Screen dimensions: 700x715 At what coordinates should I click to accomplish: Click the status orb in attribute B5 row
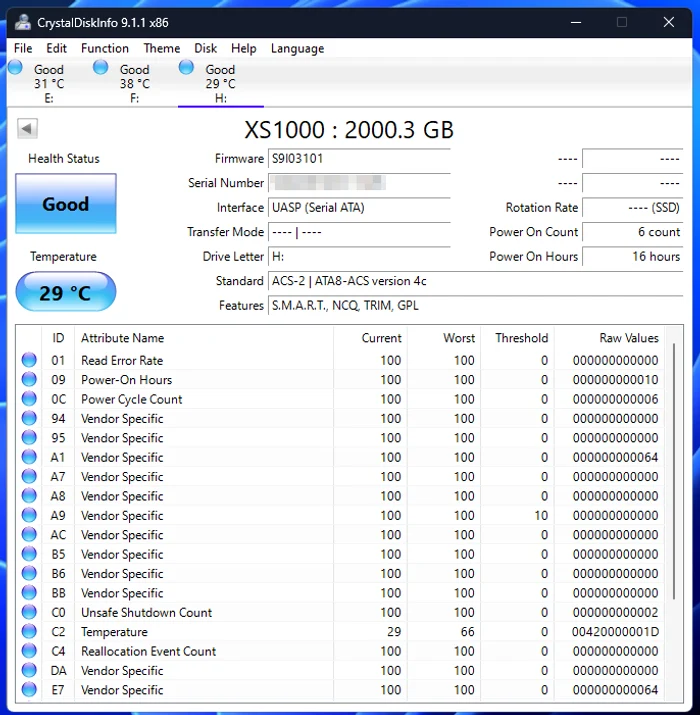[29, 554]
